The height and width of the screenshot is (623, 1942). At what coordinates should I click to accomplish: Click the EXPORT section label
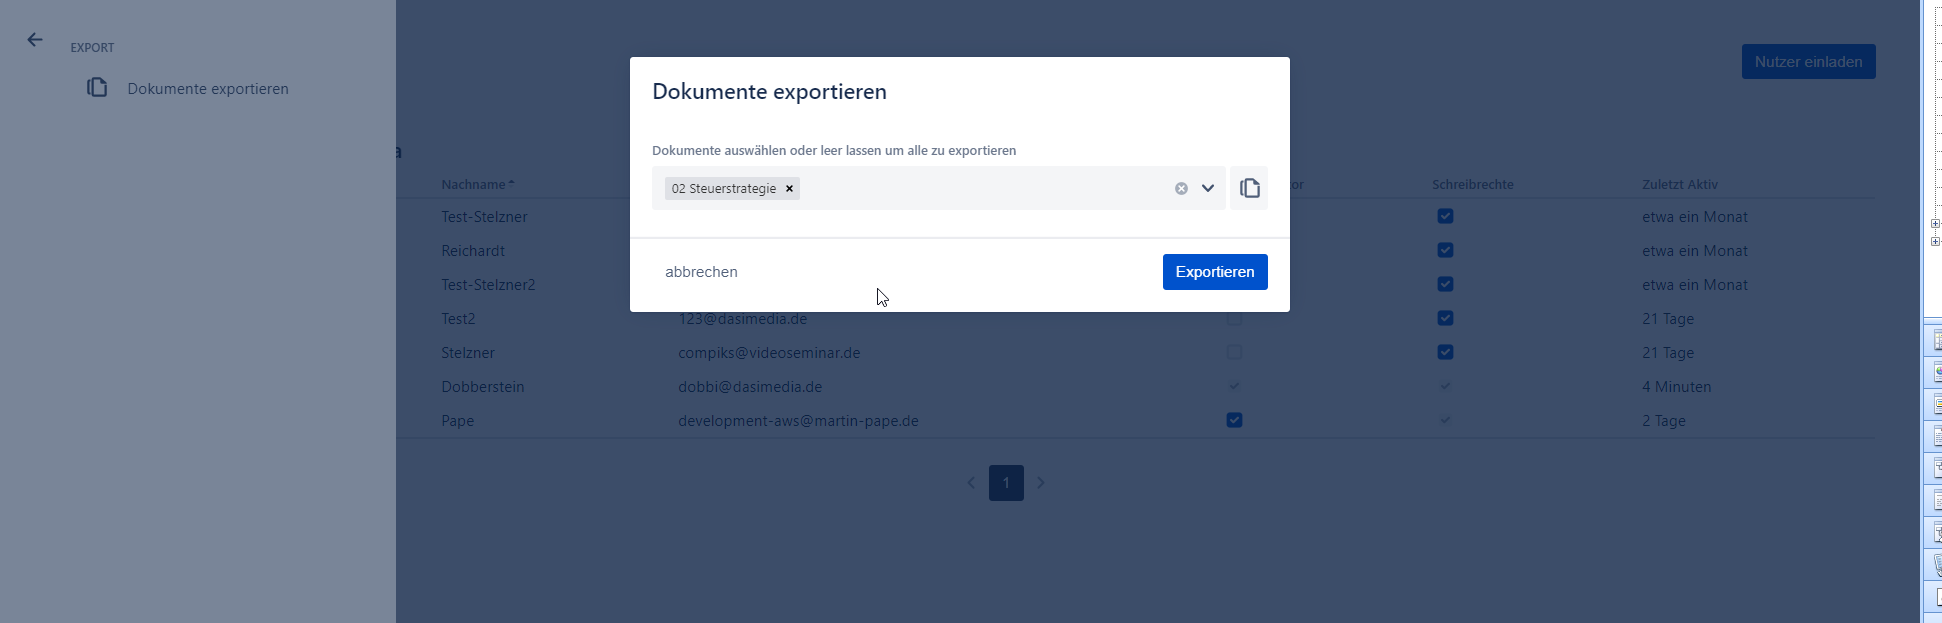(x=92, y=47)
